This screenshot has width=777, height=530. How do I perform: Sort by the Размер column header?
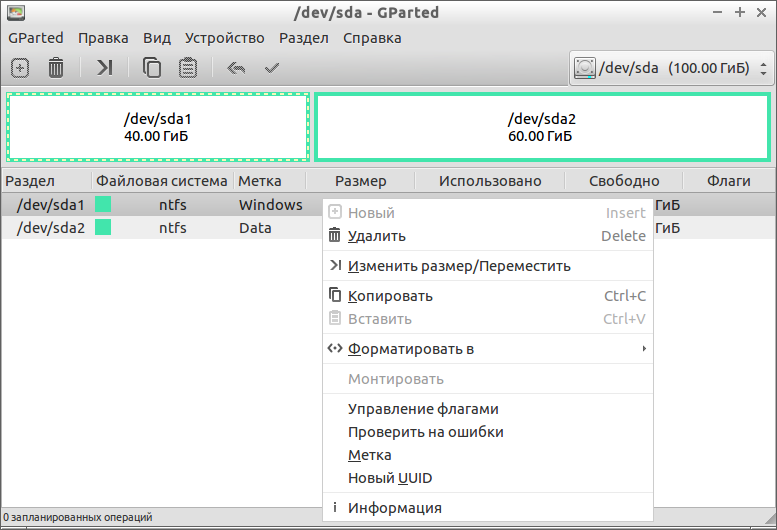pos(360,181)
